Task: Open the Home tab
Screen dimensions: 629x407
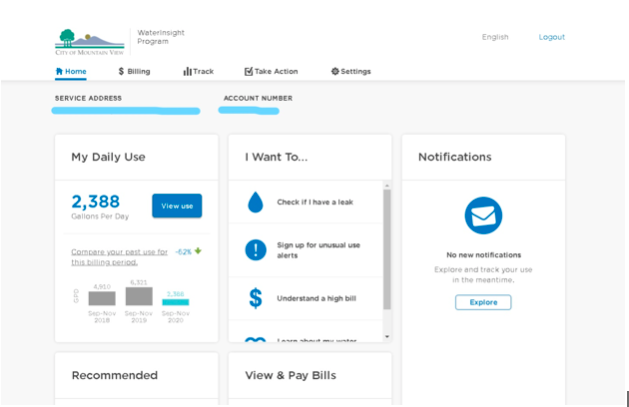Action: click(x=71, y=72)
